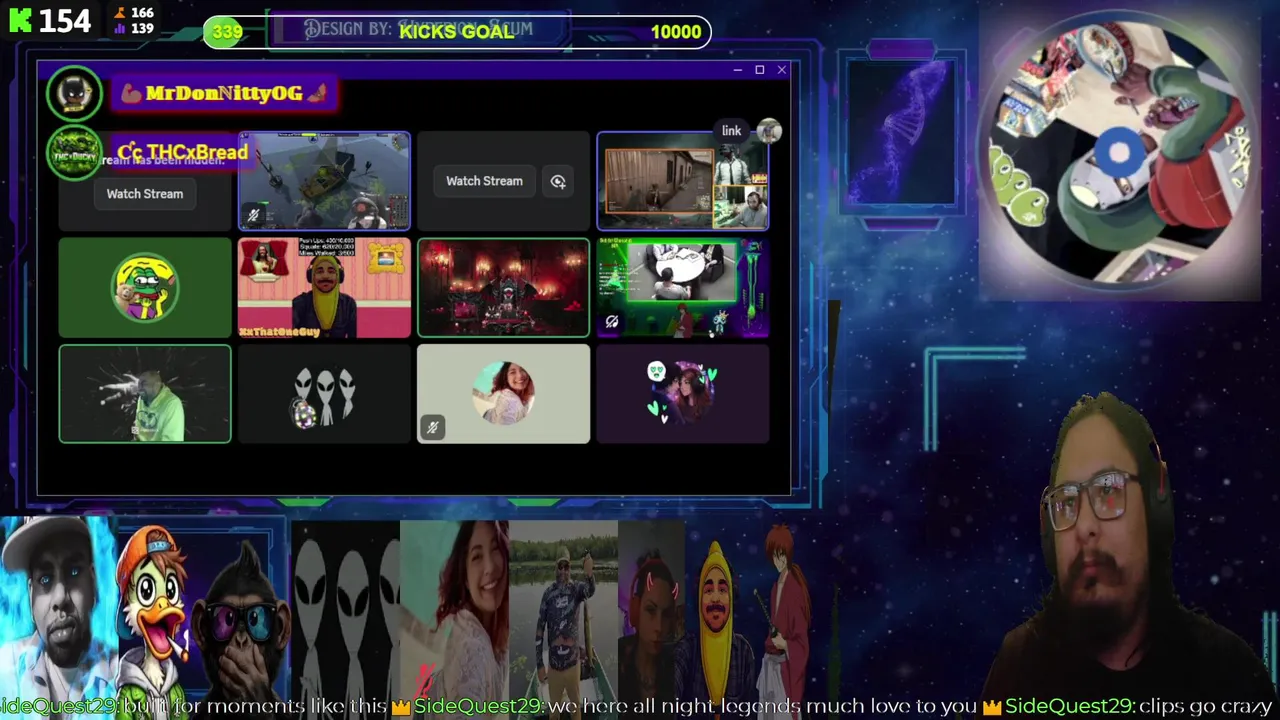The width and height of the screenshot is (1280, 720).
Task: Select the couple with hearts avatar tile
Action: [683, 394]
